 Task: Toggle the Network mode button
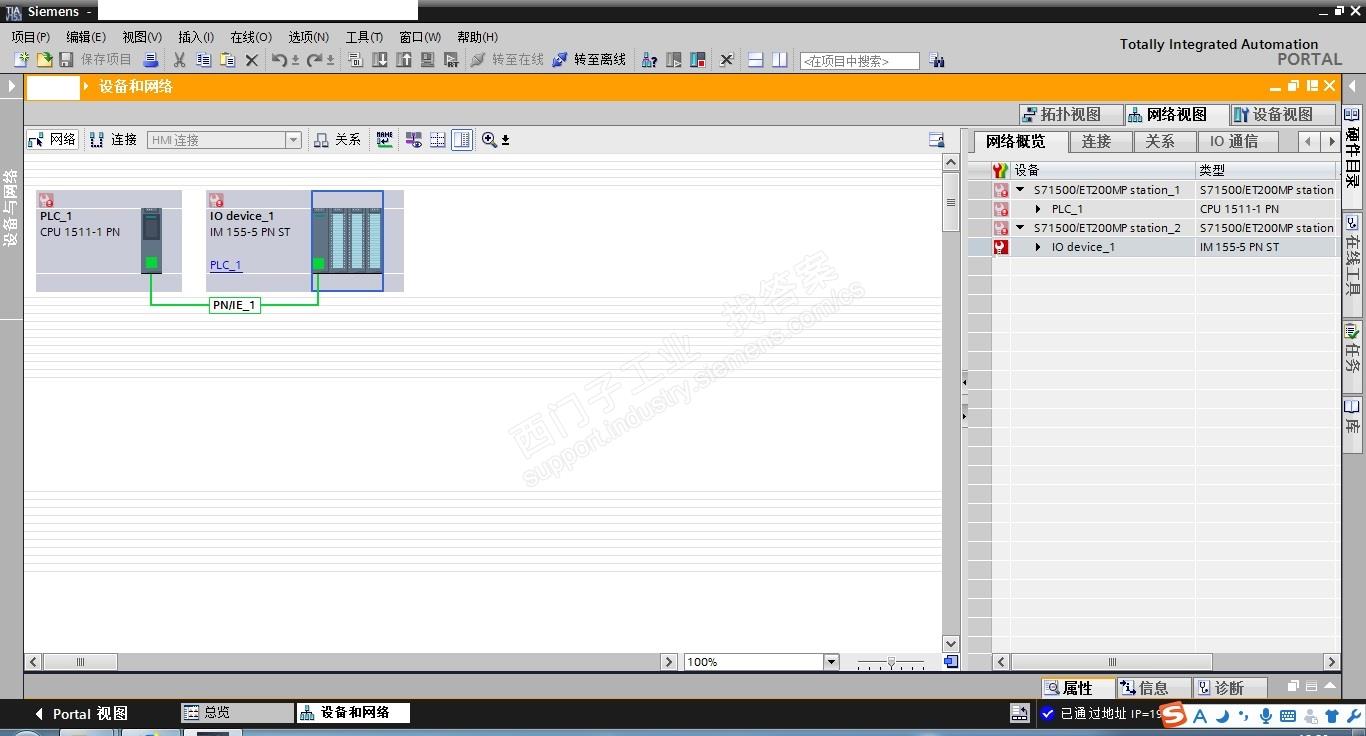[x=52, y=140]
